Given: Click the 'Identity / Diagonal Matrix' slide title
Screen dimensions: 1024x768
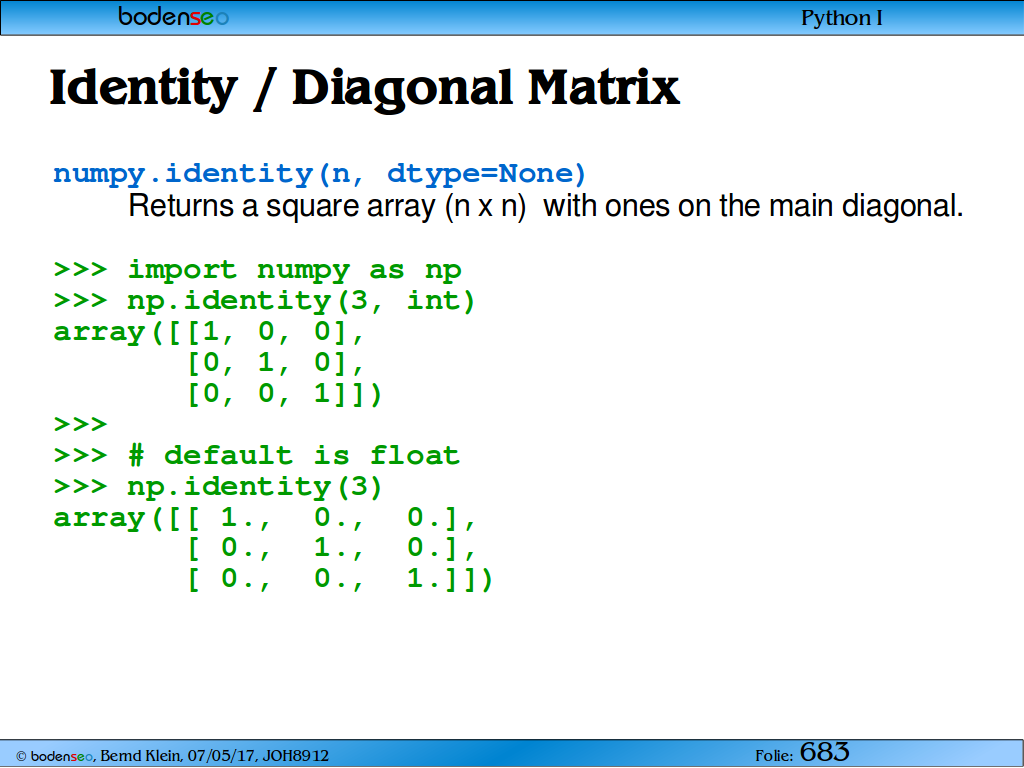Looking at the screenshot, I should point(364,88).
